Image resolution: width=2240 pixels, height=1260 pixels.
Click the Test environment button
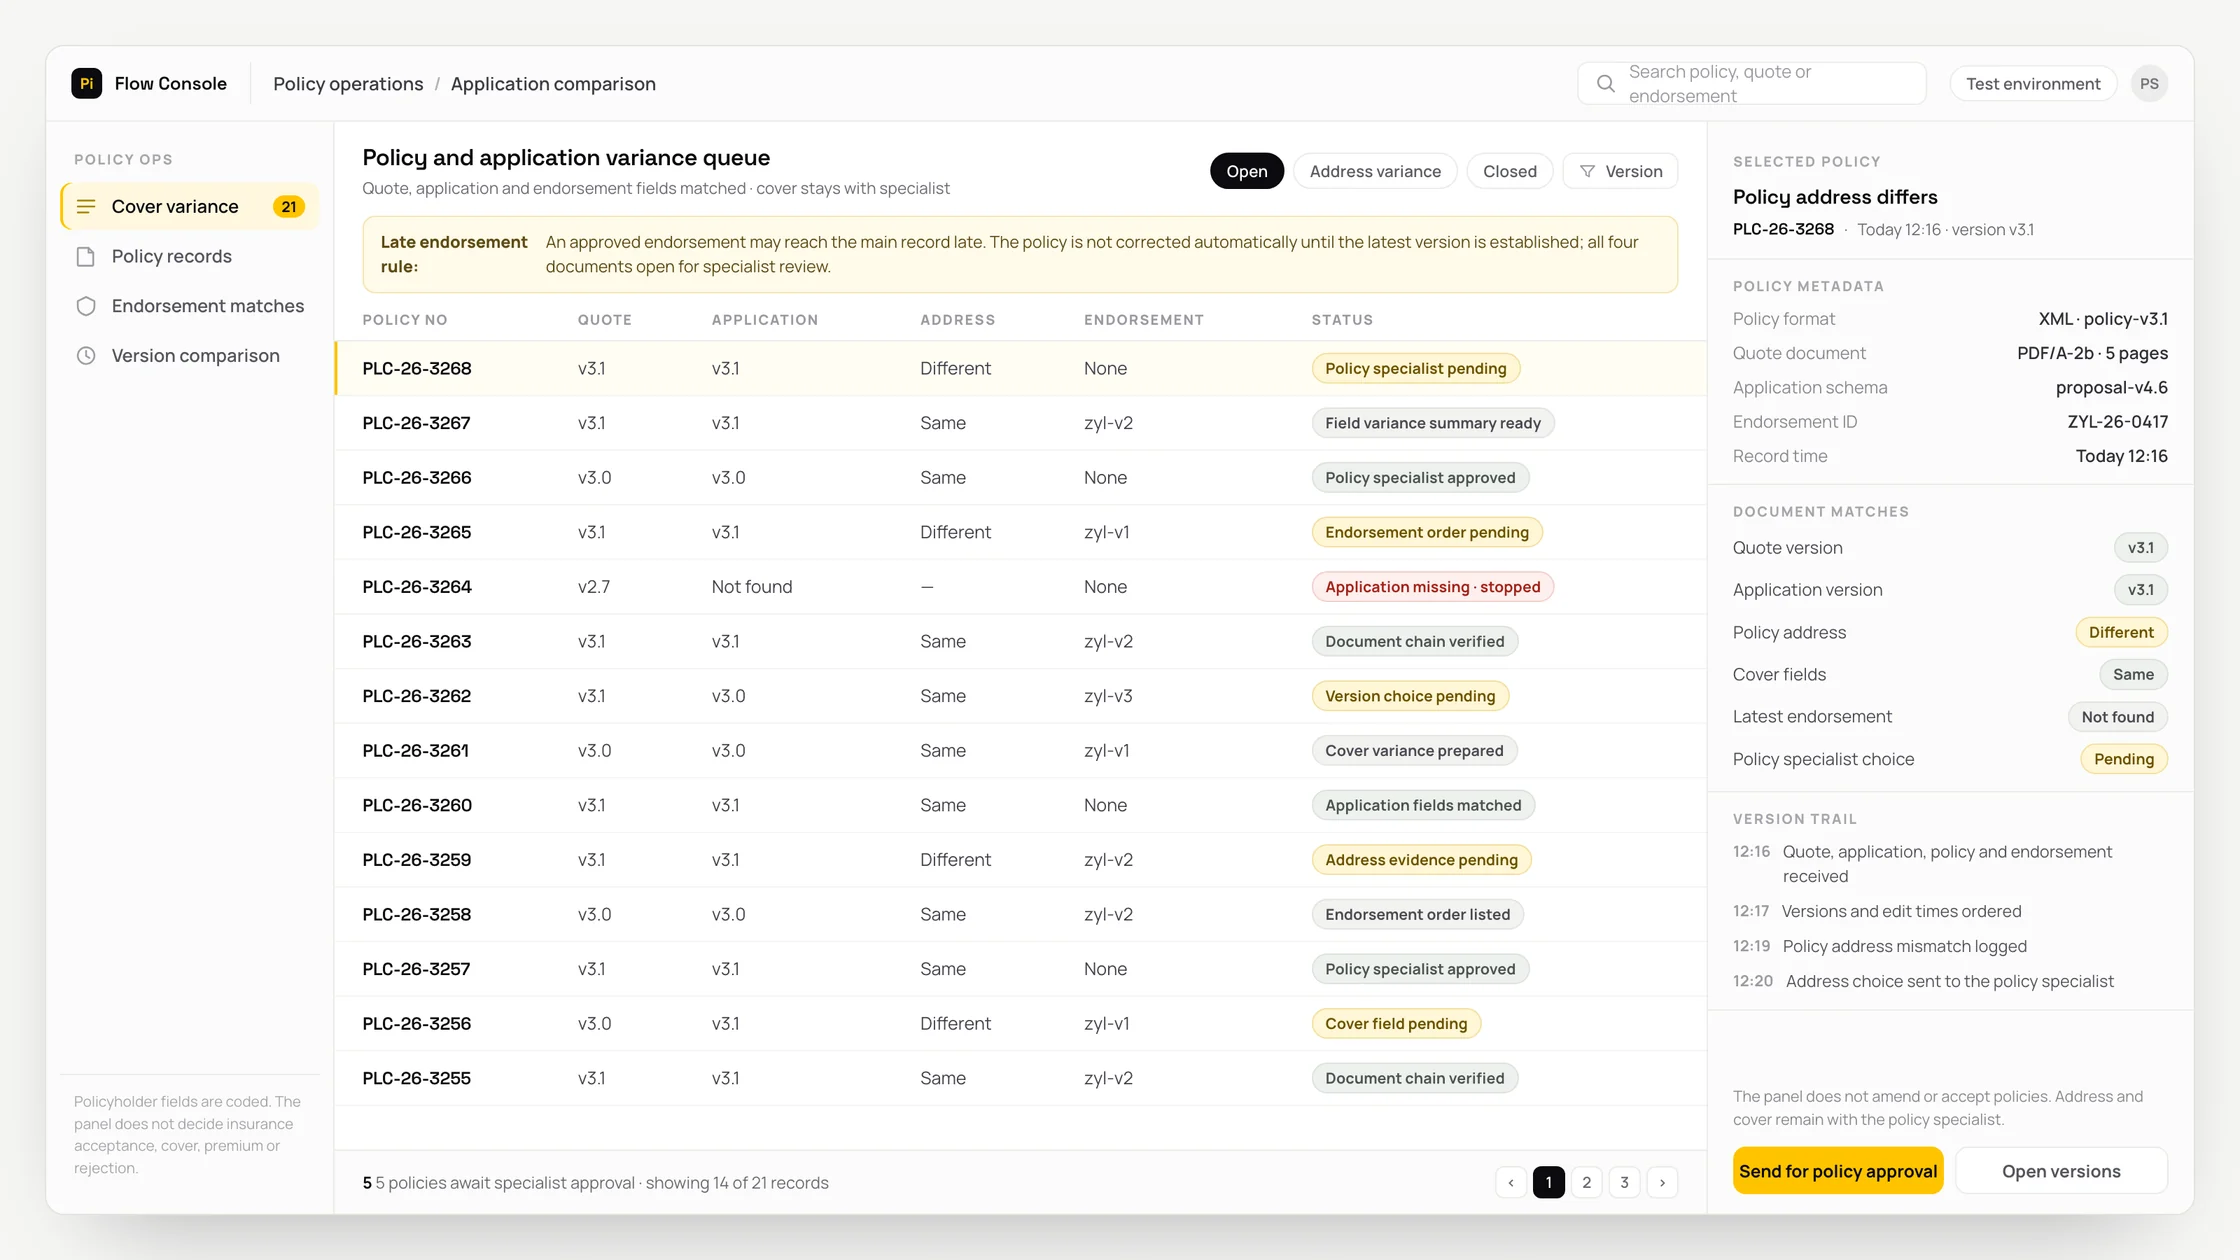(2033, 84)
